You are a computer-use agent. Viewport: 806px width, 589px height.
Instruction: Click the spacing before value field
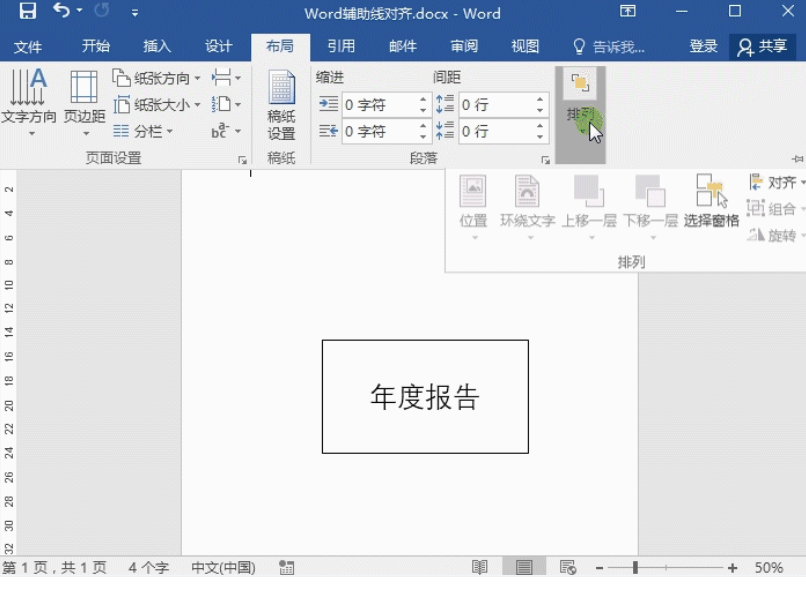pos(497,105)
